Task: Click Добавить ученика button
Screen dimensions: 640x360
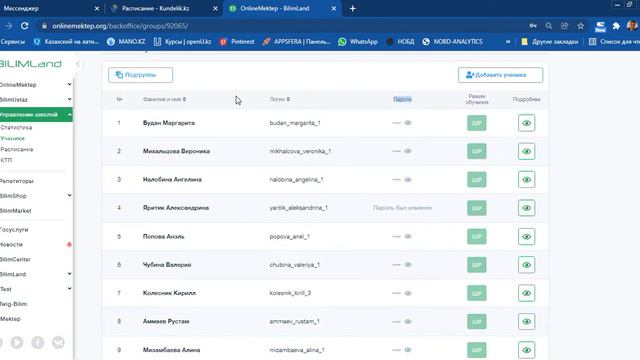Action: (x=500, y=75)
